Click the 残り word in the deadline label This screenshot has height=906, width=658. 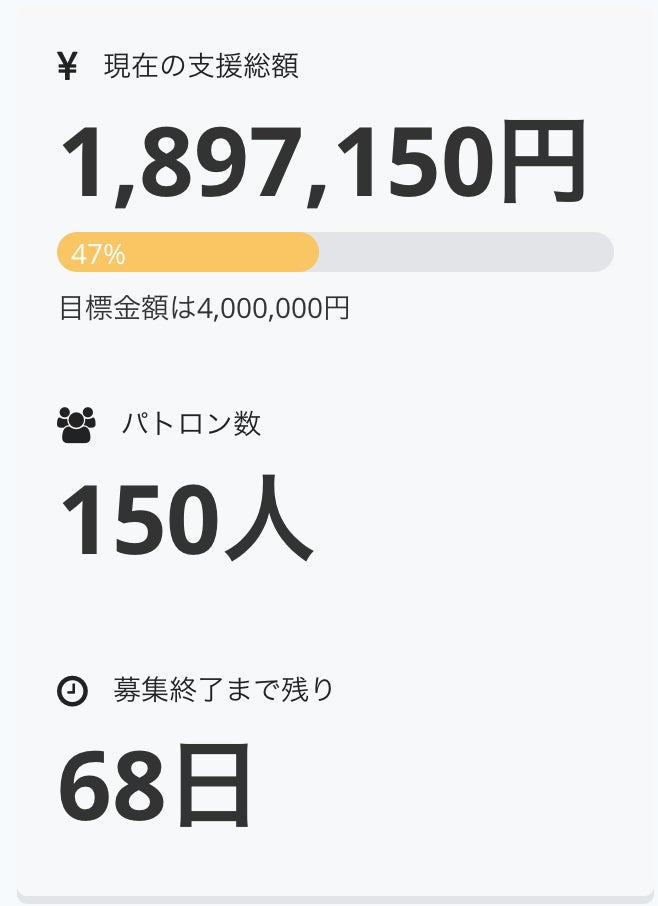(x=309, y=690)
